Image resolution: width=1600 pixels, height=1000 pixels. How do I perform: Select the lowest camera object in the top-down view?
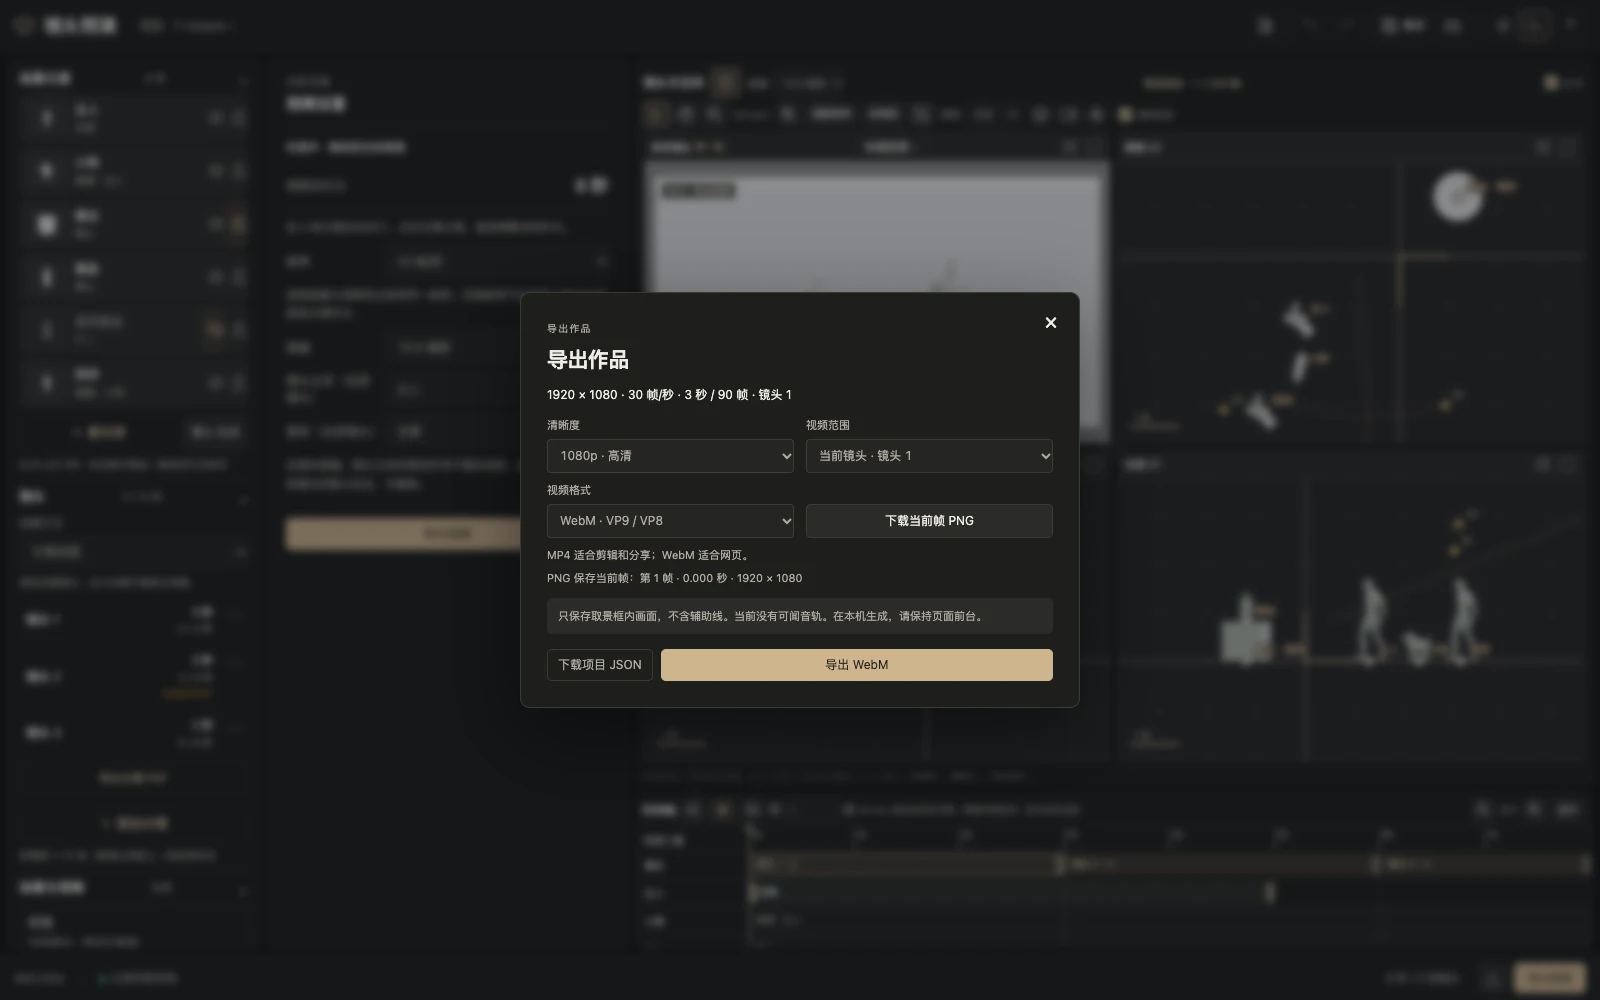pos(1259,411)
